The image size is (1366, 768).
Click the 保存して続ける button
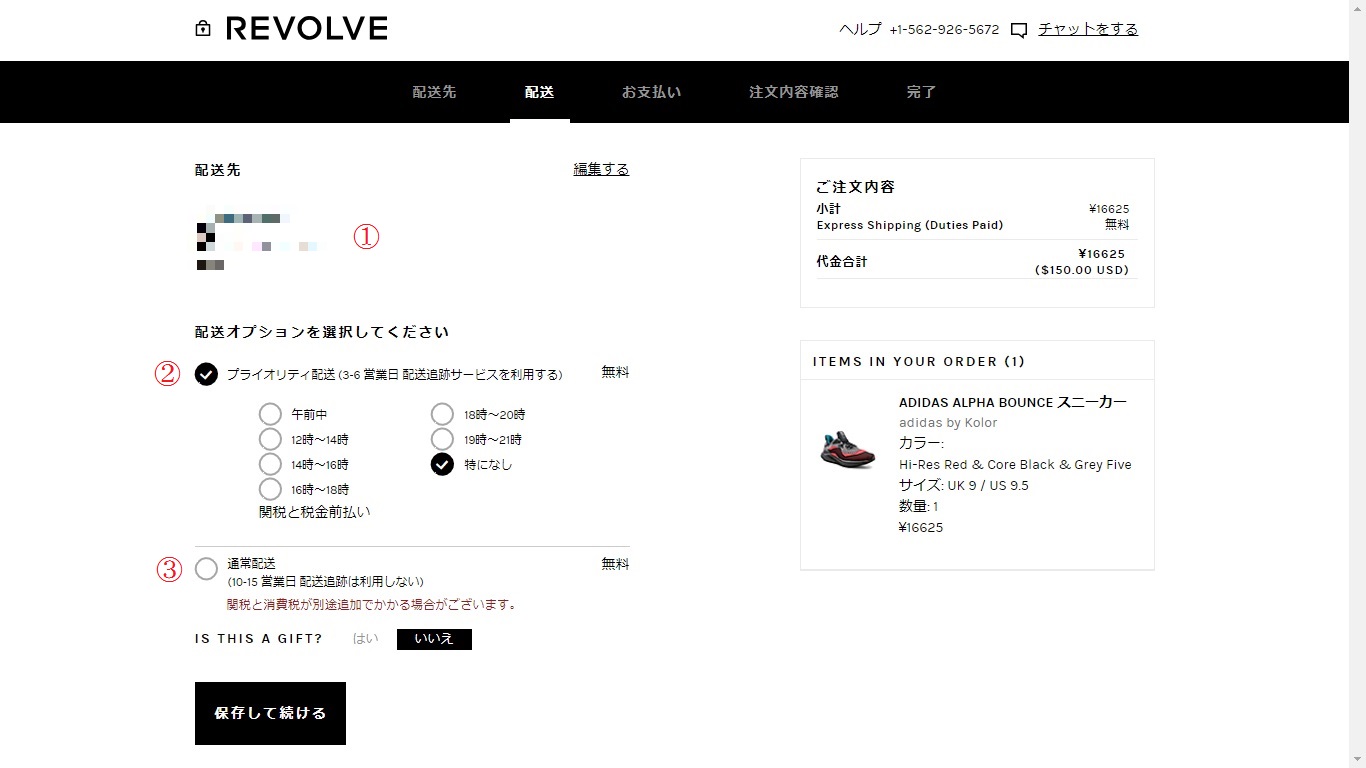pos(270,713)
